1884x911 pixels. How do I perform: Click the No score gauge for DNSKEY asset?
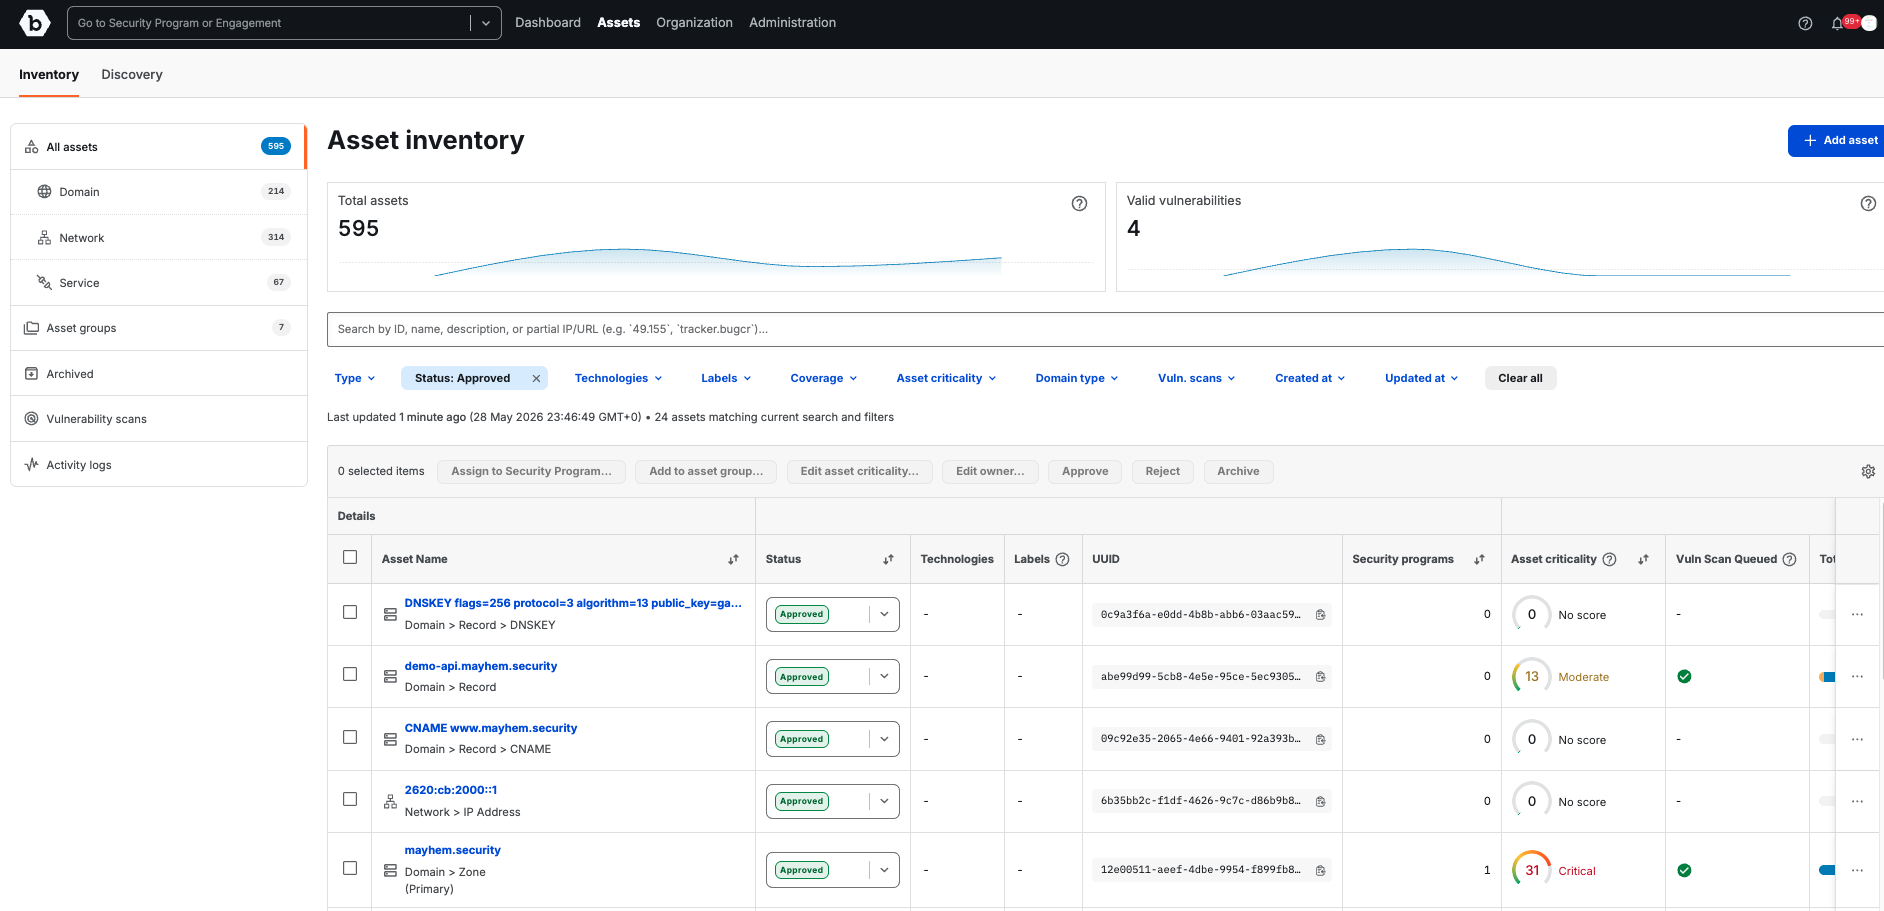[1531, 615]
